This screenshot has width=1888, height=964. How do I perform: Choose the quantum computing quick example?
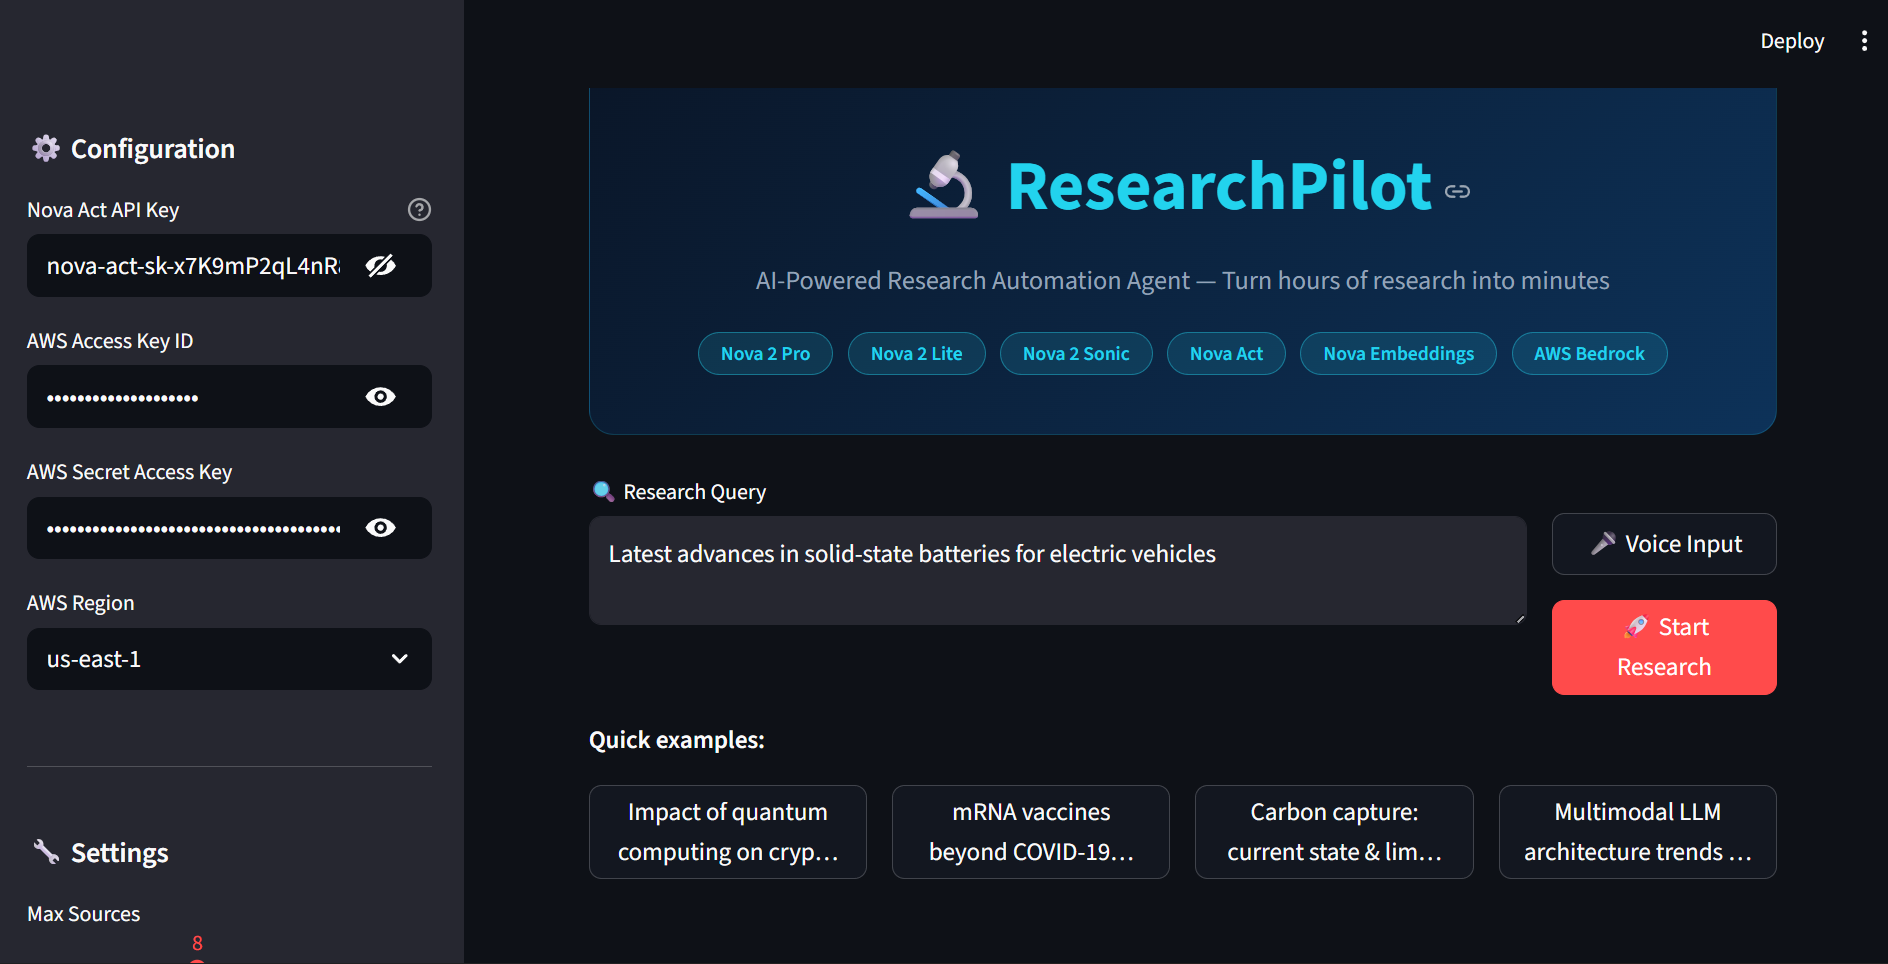[728, 832]
